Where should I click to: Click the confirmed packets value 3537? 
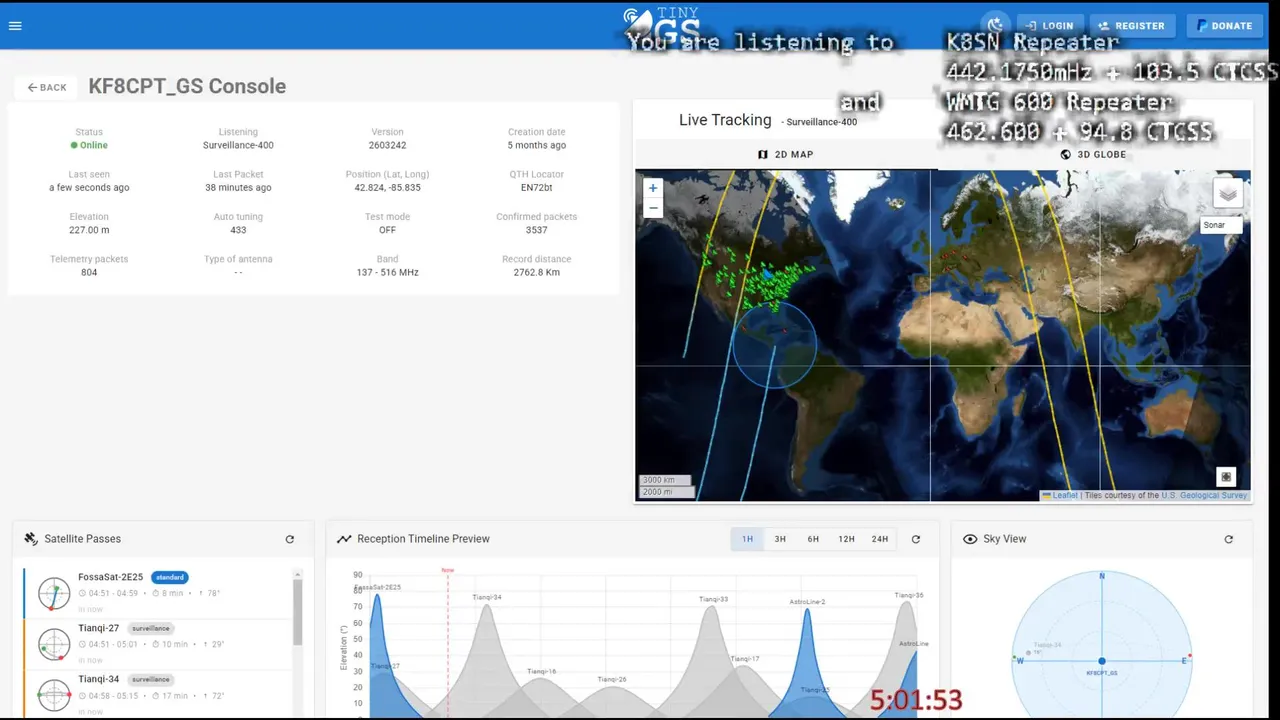pos(537,230)
